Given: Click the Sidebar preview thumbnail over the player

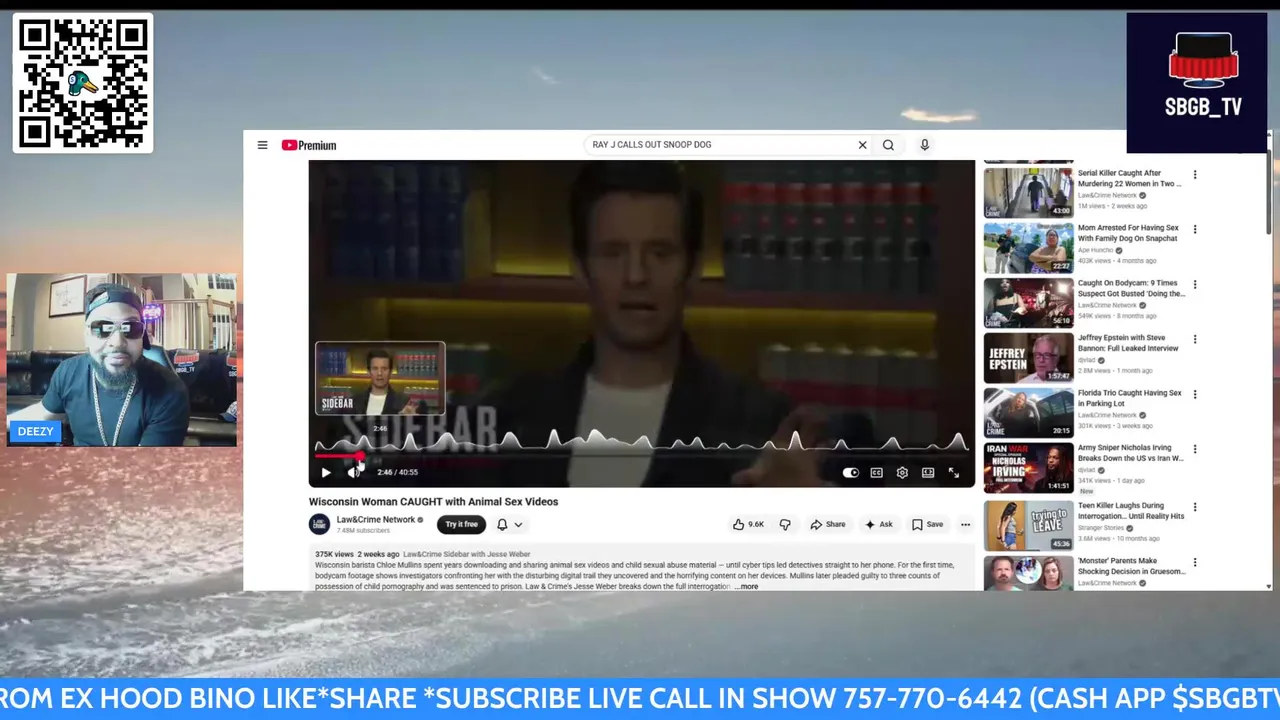Looking at the screenshot, I should click(380, 378).
